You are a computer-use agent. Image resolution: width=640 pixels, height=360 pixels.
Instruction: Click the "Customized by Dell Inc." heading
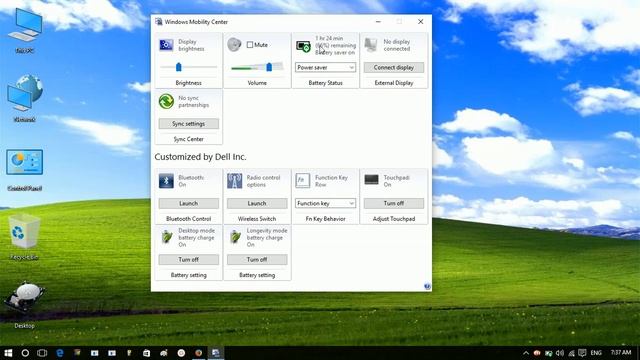pos(200,157)
